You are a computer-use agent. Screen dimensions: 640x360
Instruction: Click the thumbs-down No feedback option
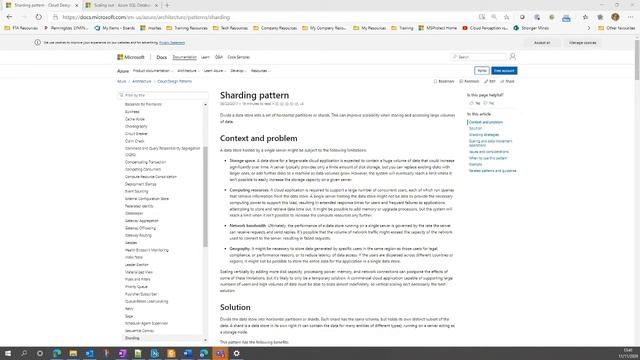(x=488, y=103)
